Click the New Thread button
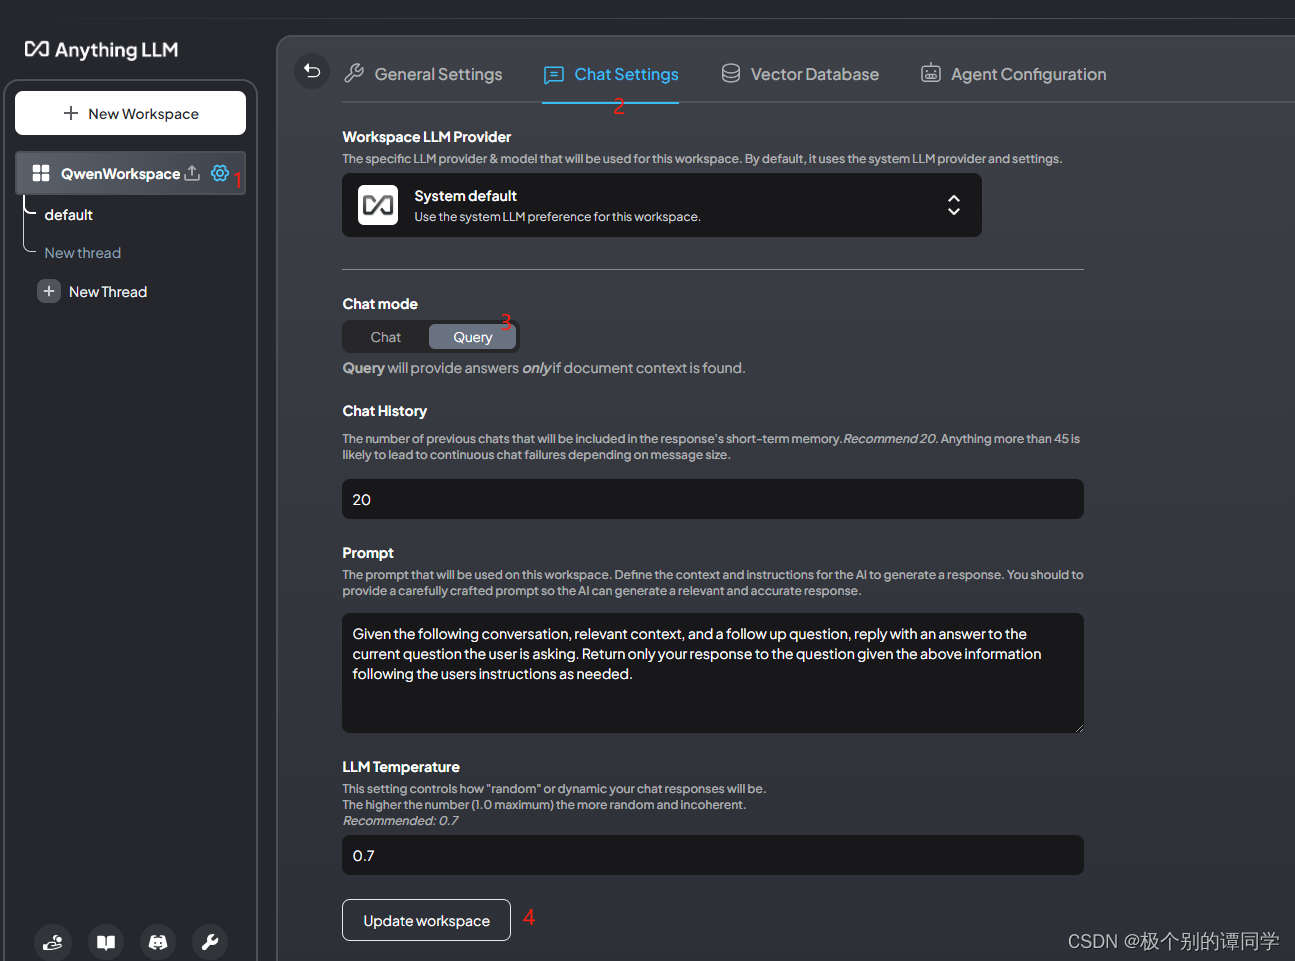 (93, 291)
